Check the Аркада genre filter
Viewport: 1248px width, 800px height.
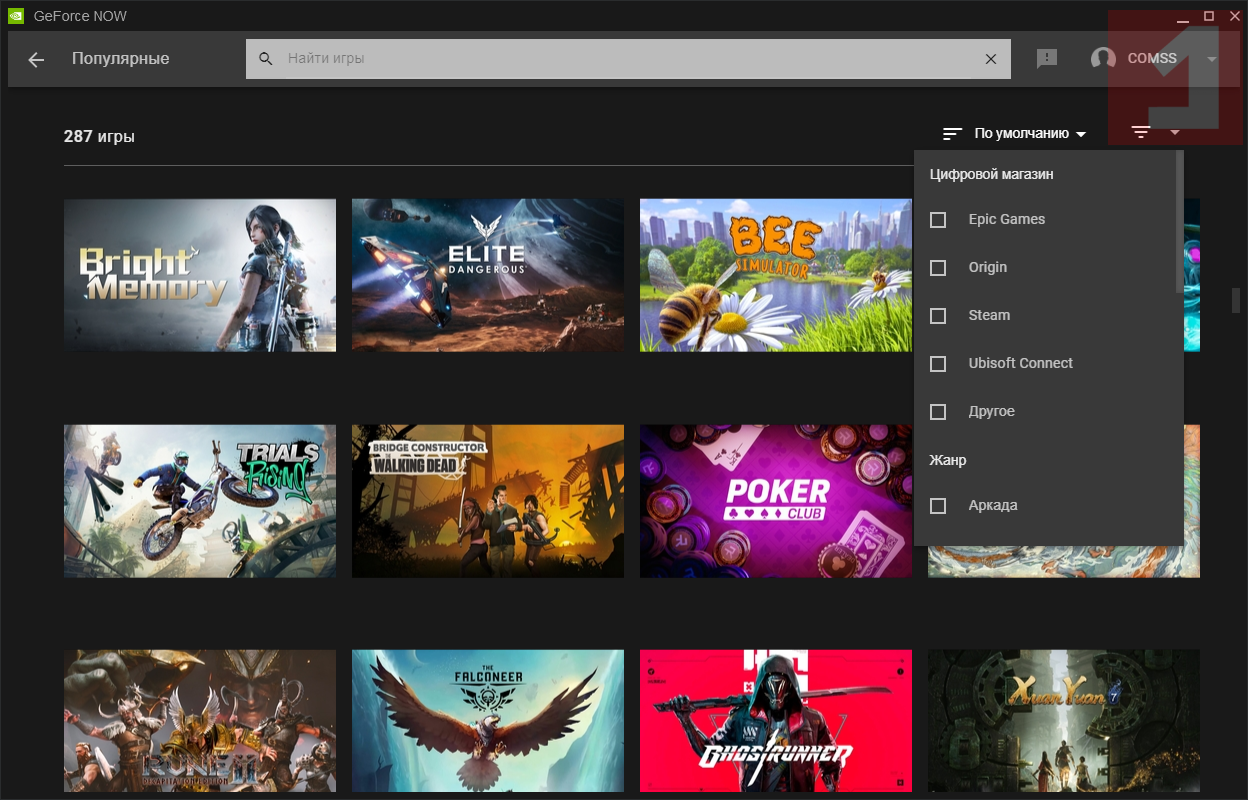pos(938,505)
